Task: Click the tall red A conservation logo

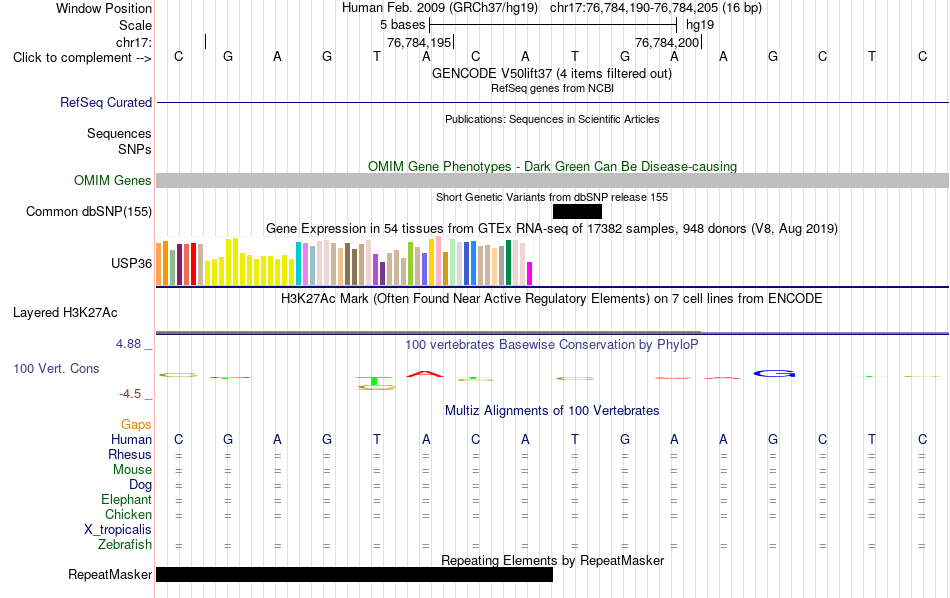Action: click(425, 374)
